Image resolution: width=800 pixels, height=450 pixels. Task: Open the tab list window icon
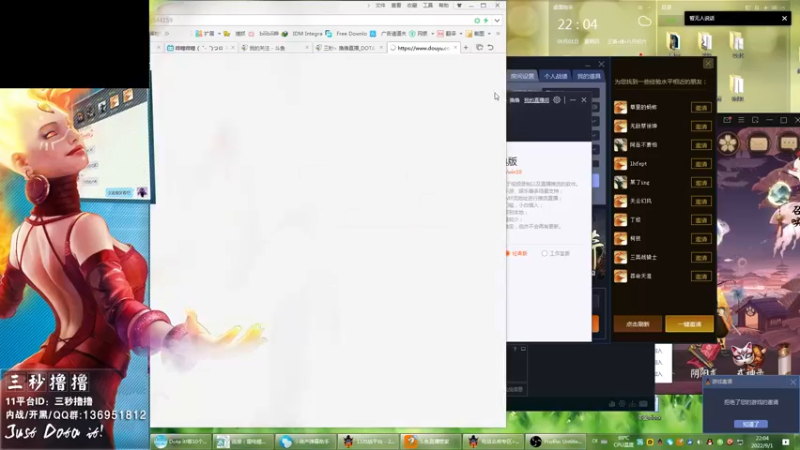[x=479, y=47]
